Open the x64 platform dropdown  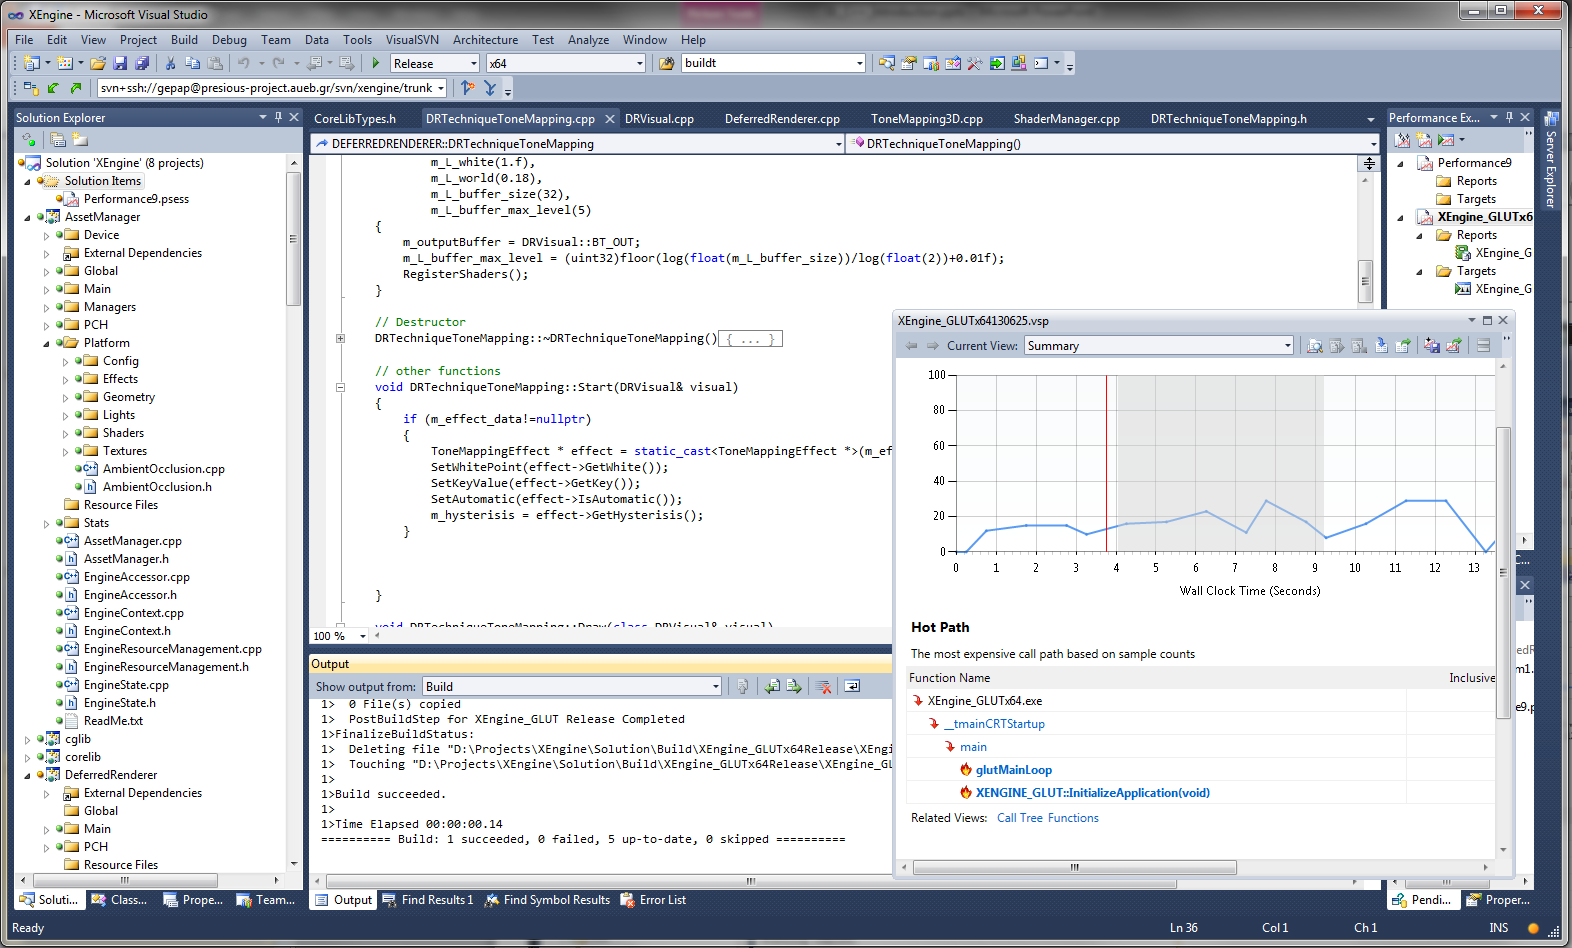coord(640,63)
